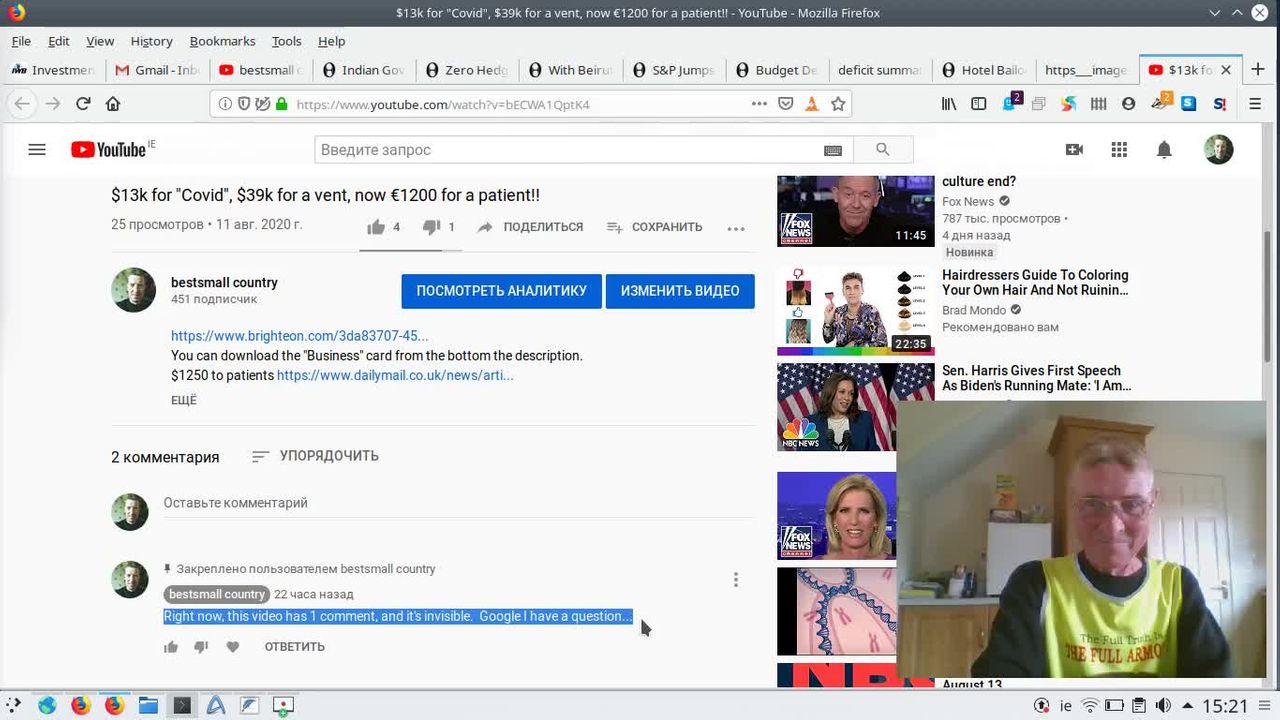1280x720 pixels.
Task: Click the YouTube search magnifier button
Action: click(882, 150)
